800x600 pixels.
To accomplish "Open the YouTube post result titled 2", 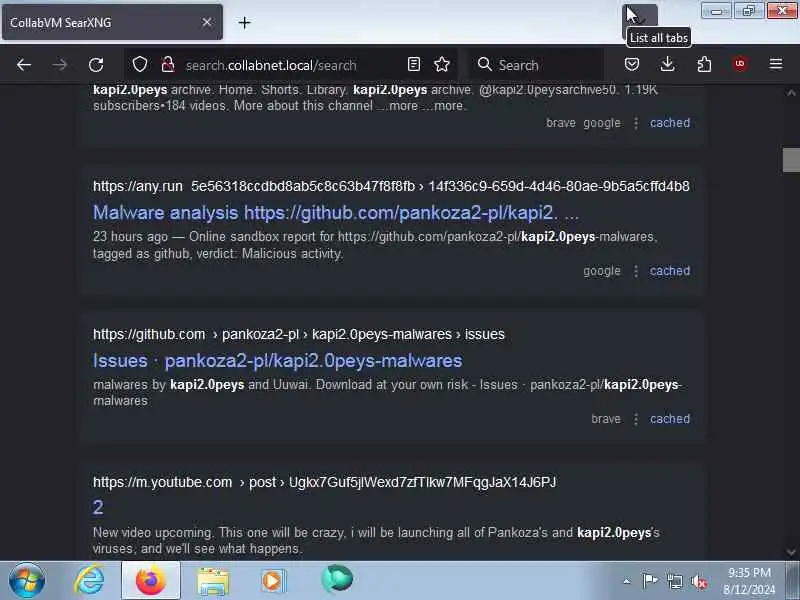I will (98, 507).
